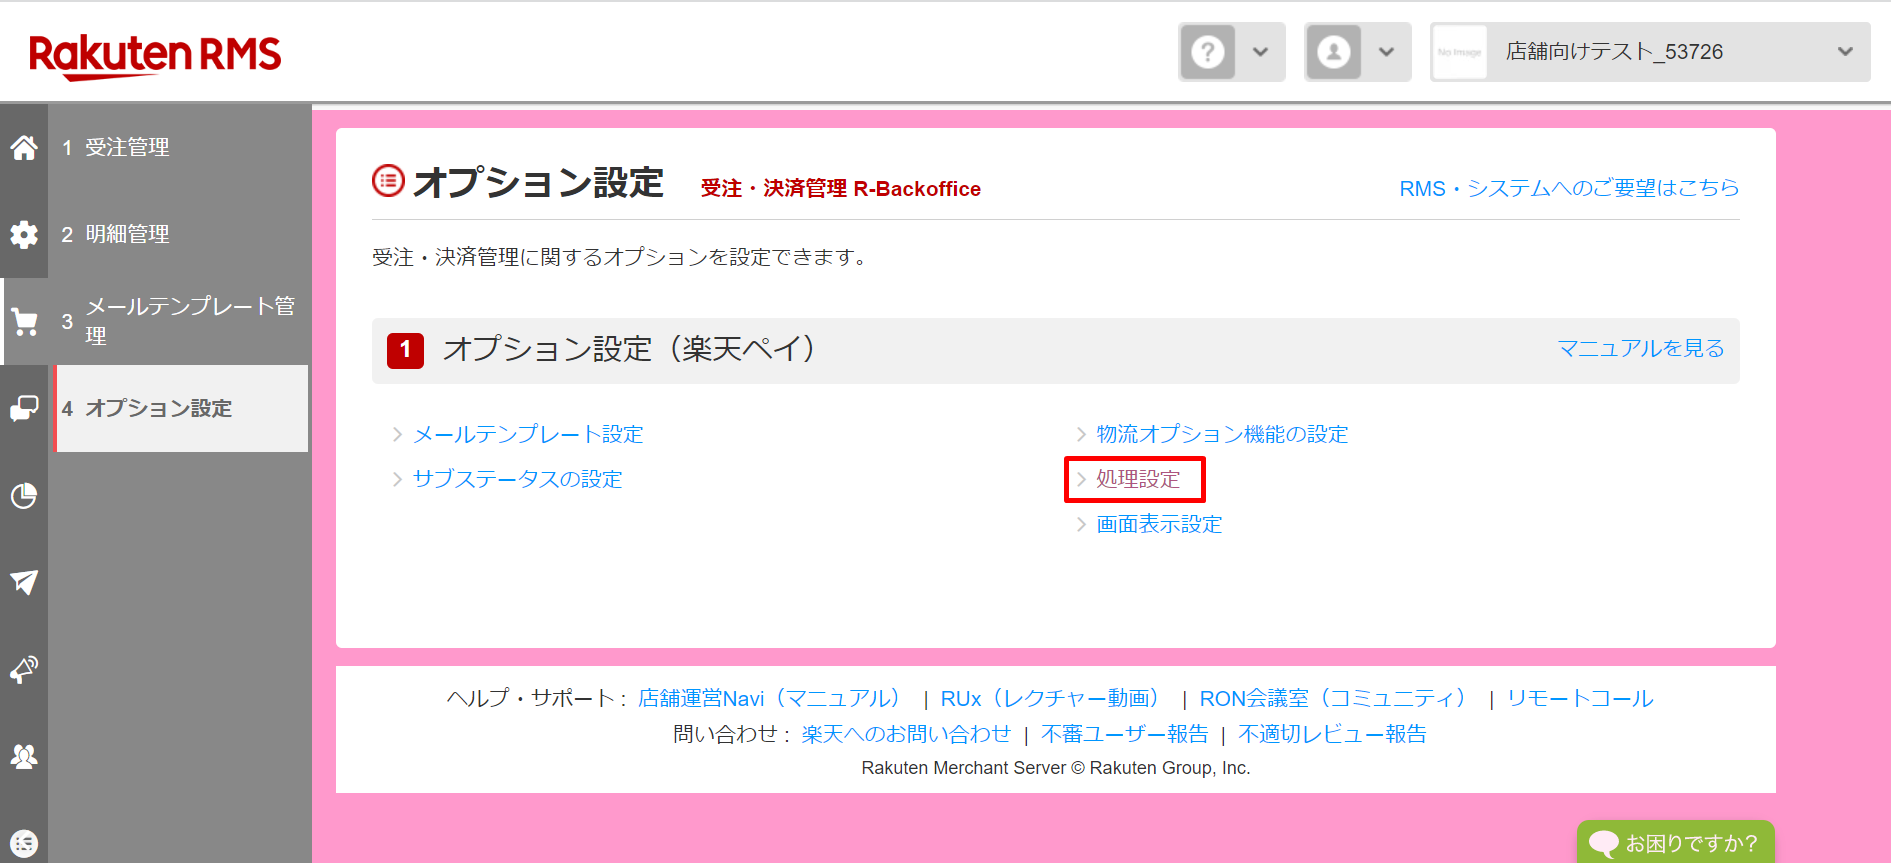1891x863 pixels.
Task: Open メールテンプレート設定 link
Action: coord(528,434)
